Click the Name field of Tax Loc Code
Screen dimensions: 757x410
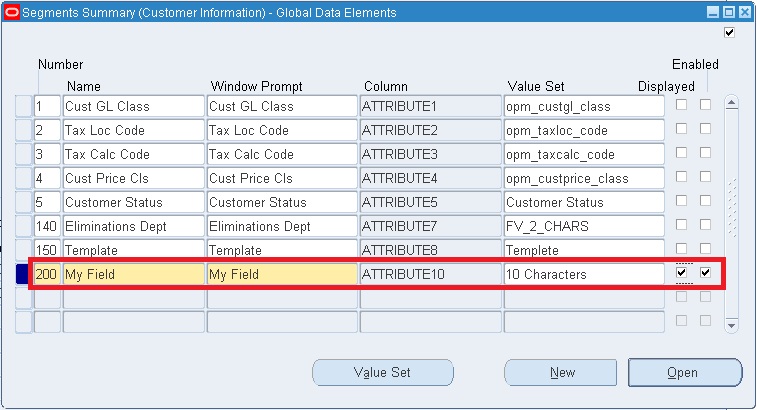click(x=132, y=130)
